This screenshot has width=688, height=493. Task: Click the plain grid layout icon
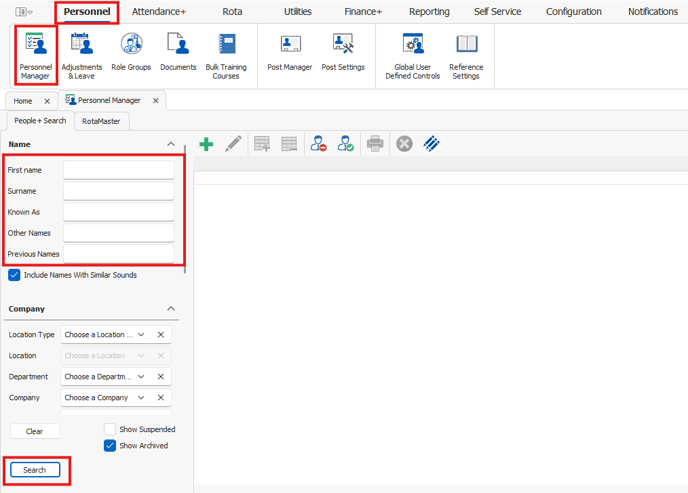pyautogui.click(x=289, y=144)
